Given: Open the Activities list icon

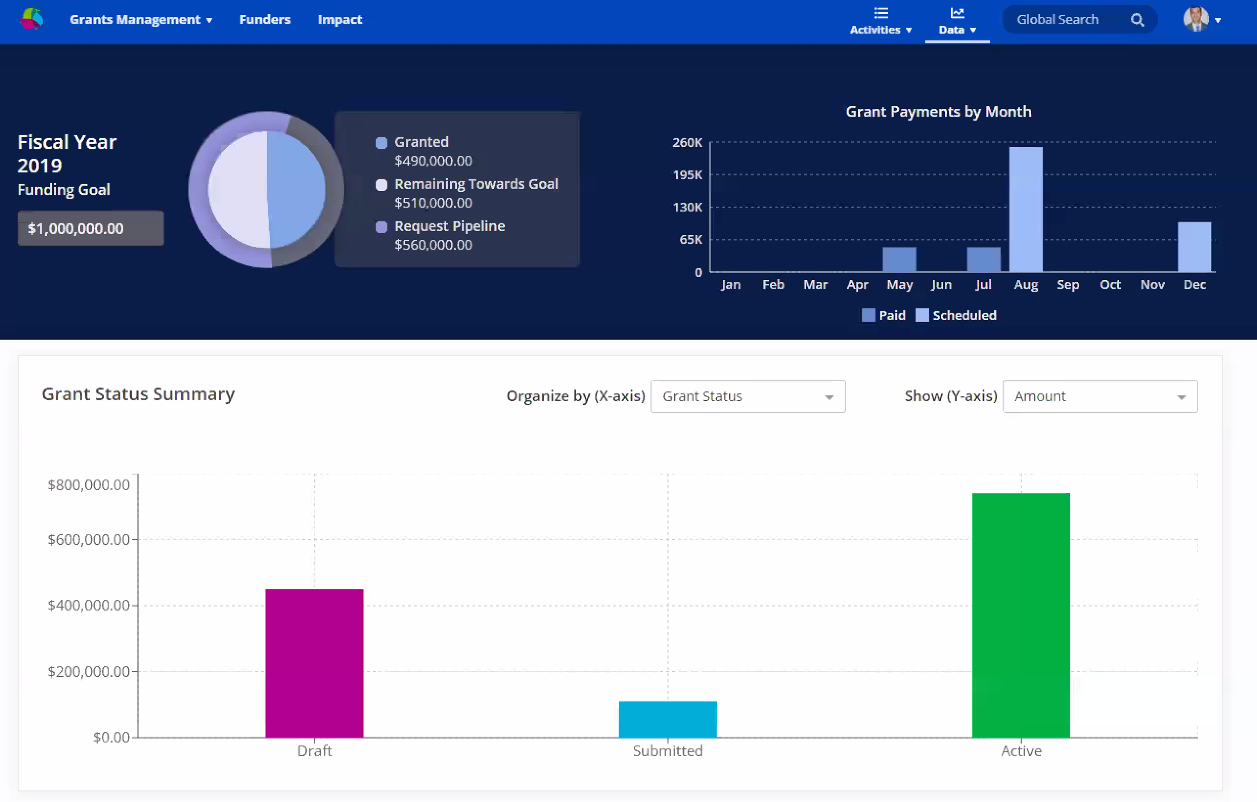Looking at the screenshot, I should pos(880,13).
